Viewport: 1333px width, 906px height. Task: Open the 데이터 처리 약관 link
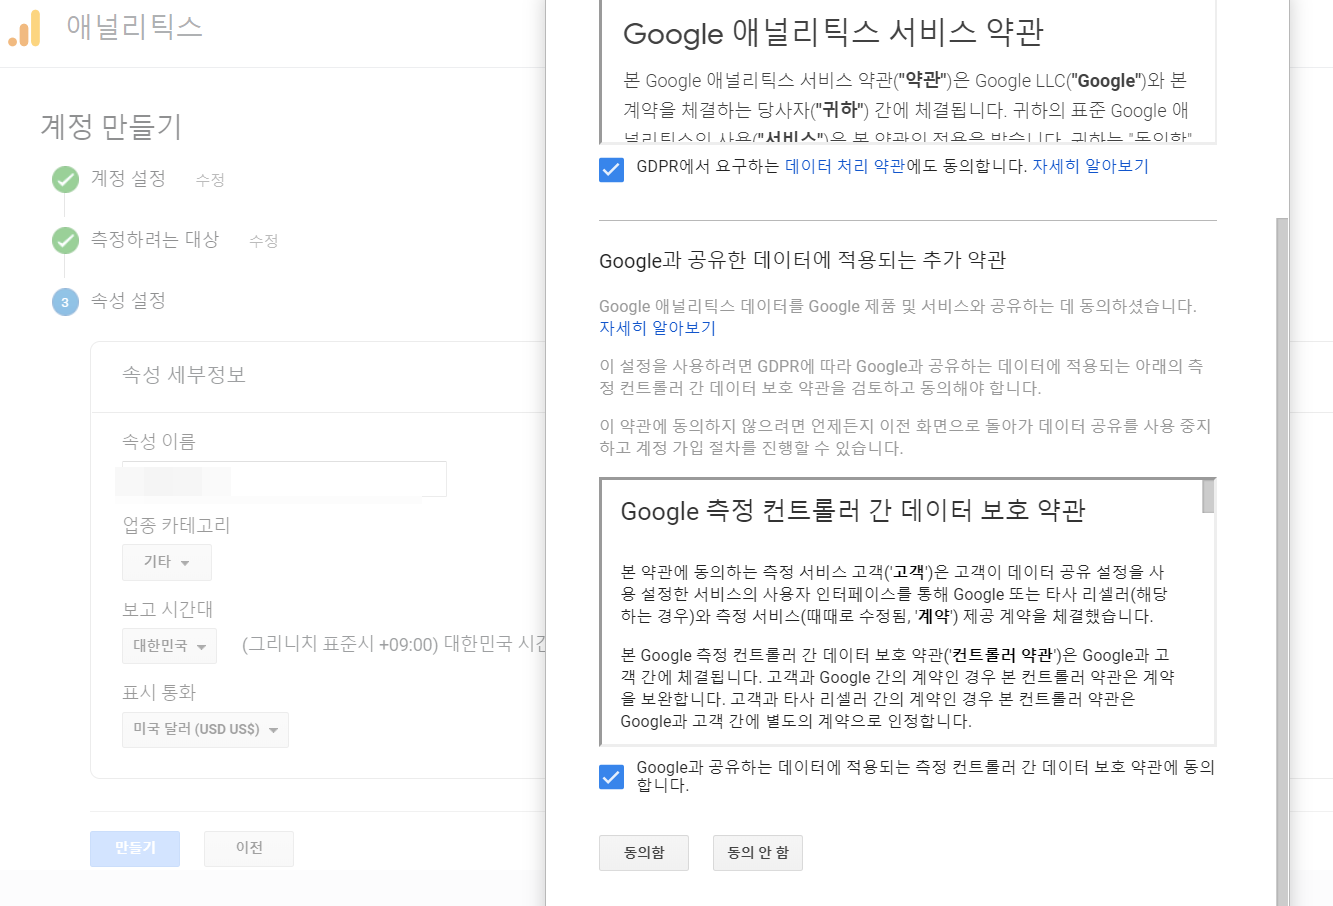845,166
